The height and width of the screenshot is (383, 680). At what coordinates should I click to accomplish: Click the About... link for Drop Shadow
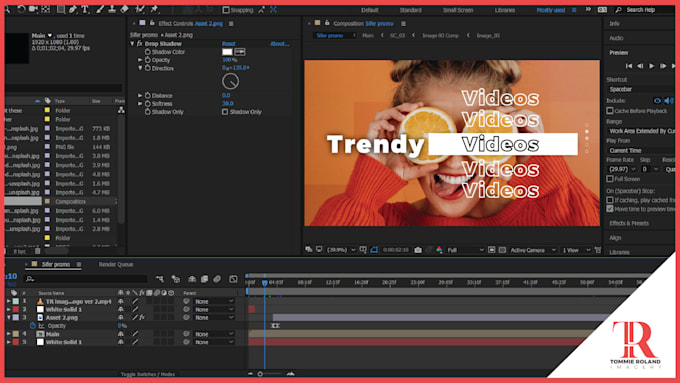coord(280,44)
